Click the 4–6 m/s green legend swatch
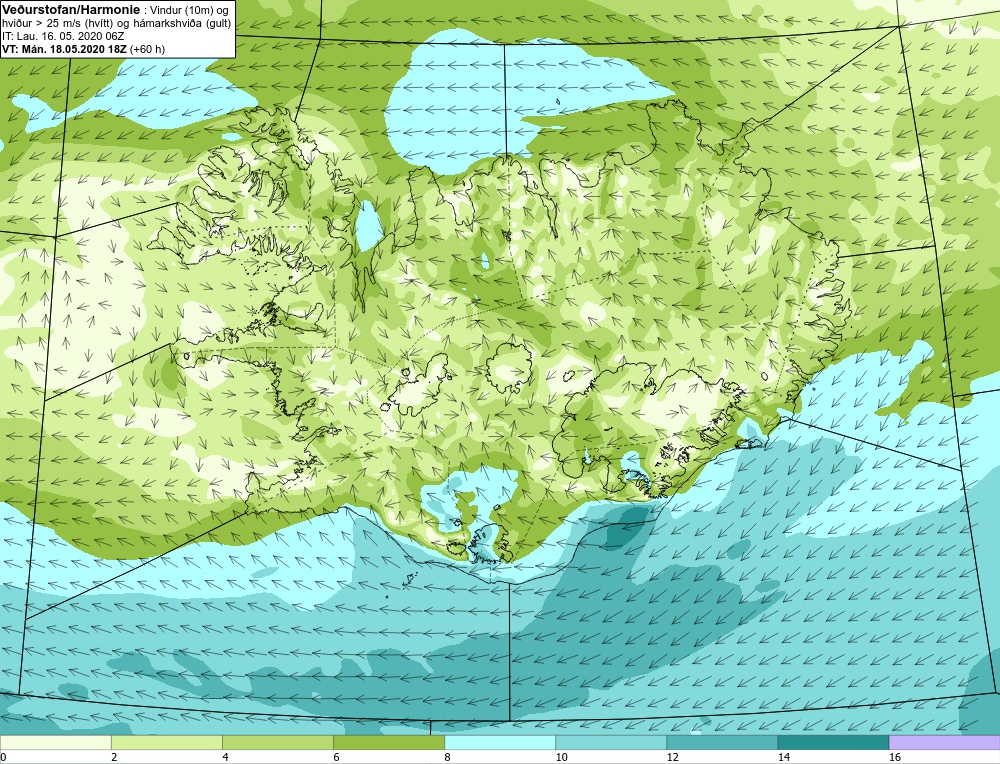The image size is (1000, 764). coord(277,742)
